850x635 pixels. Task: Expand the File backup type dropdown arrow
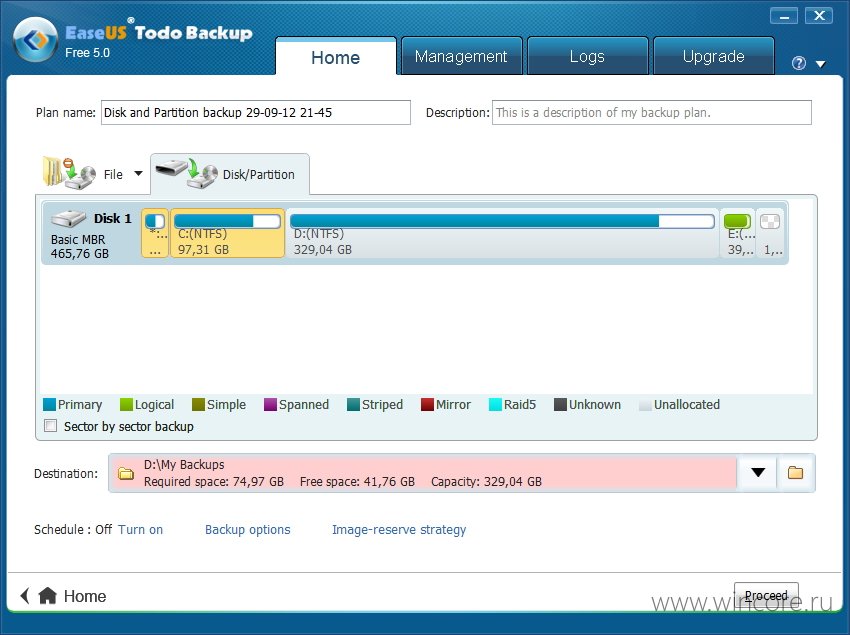point(138,174)
